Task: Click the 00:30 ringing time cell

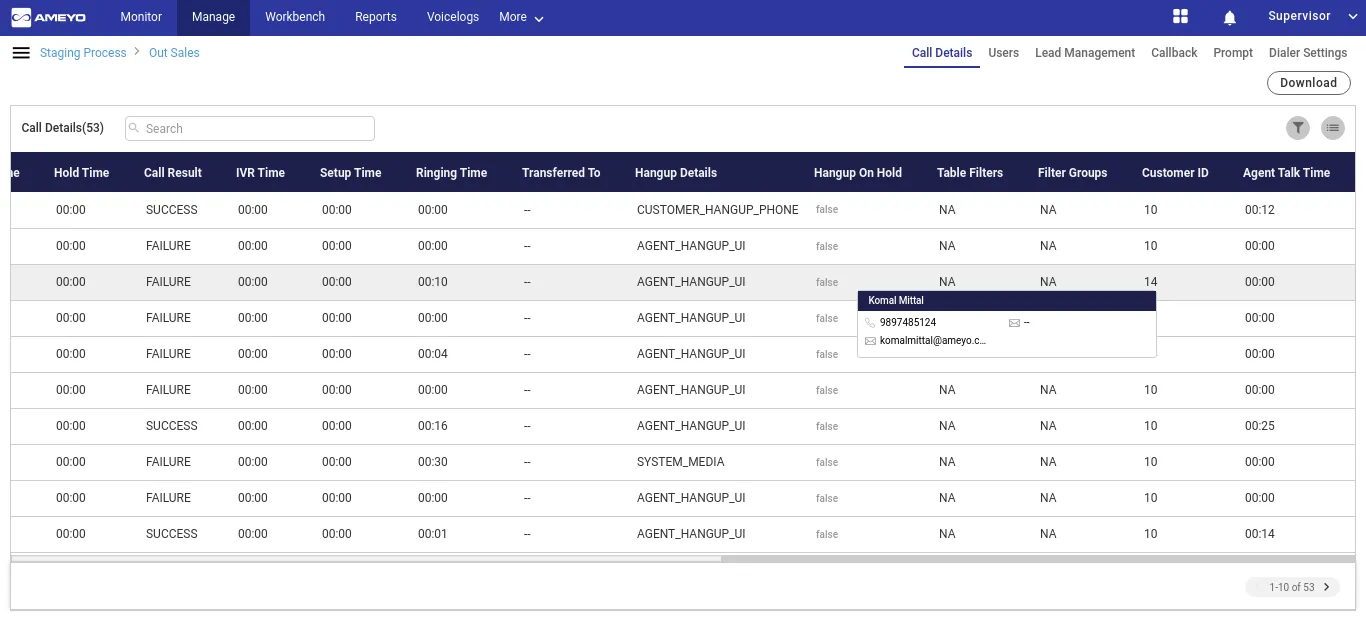Action: [433, 462]
